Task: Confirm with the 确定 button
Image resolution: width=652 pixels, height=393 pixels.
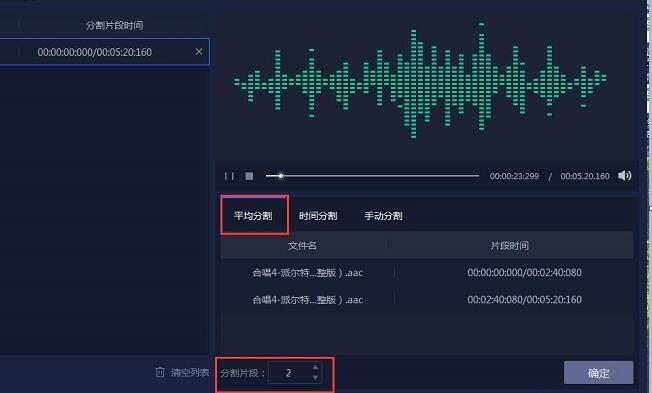Action: 598,373
